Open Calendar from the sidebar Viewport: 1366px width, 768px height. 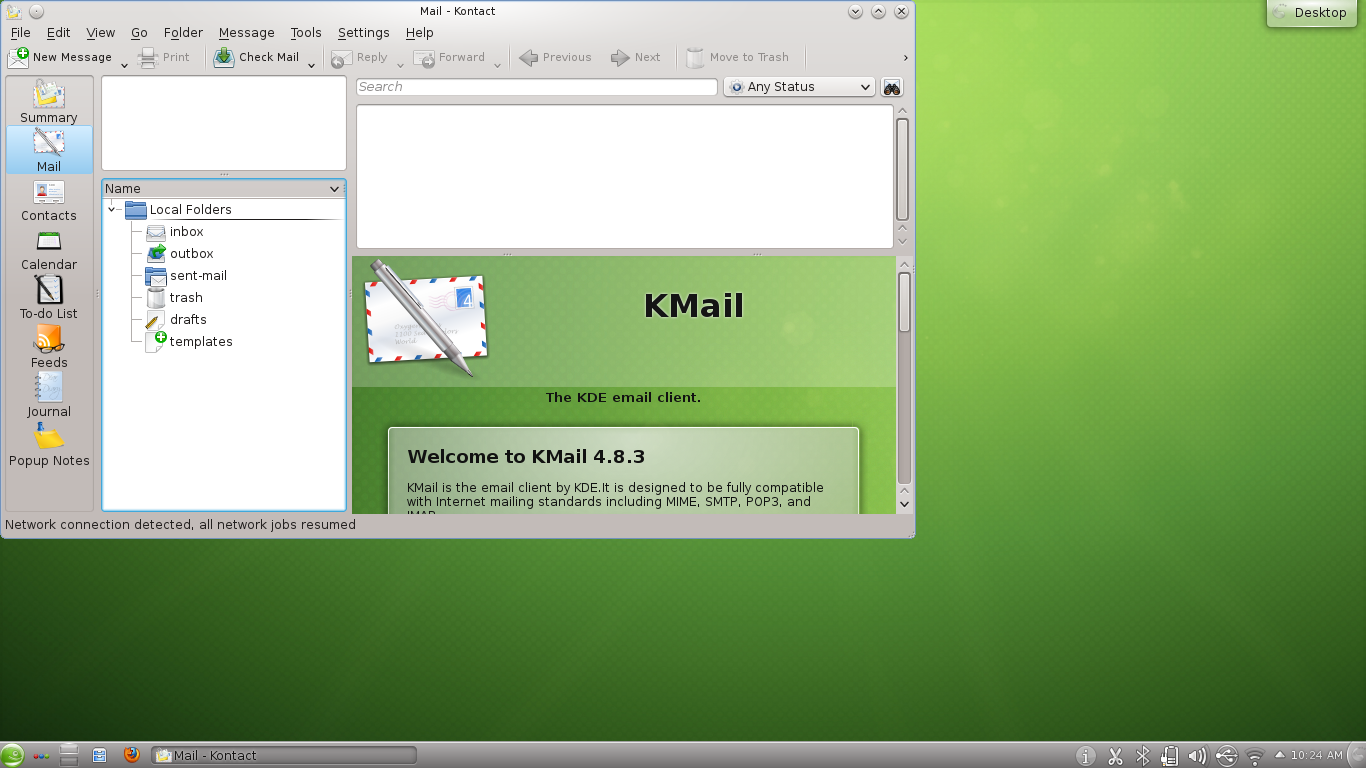pyautogui.click(x=48, y=248)
